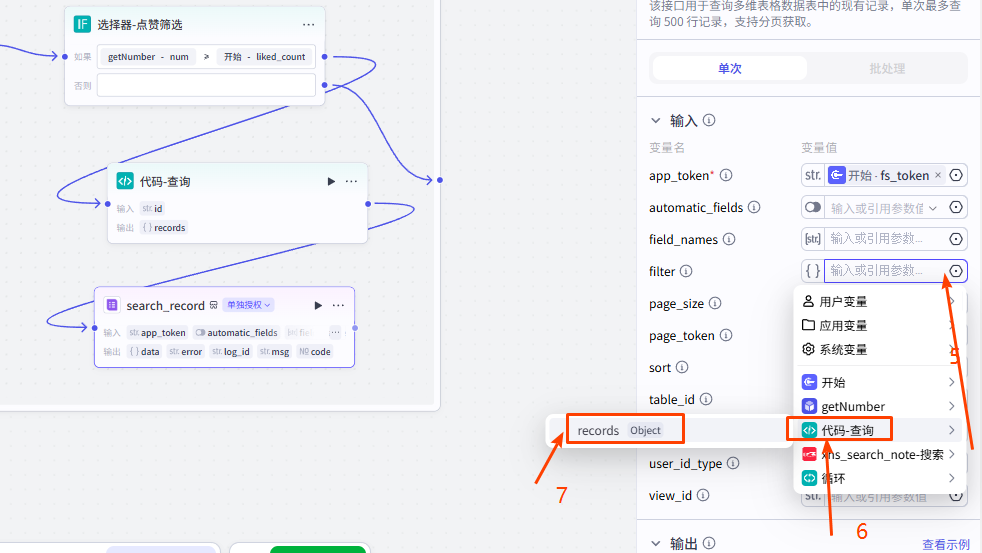
Task: Run the search_record node test
Action: coord(318,305)
